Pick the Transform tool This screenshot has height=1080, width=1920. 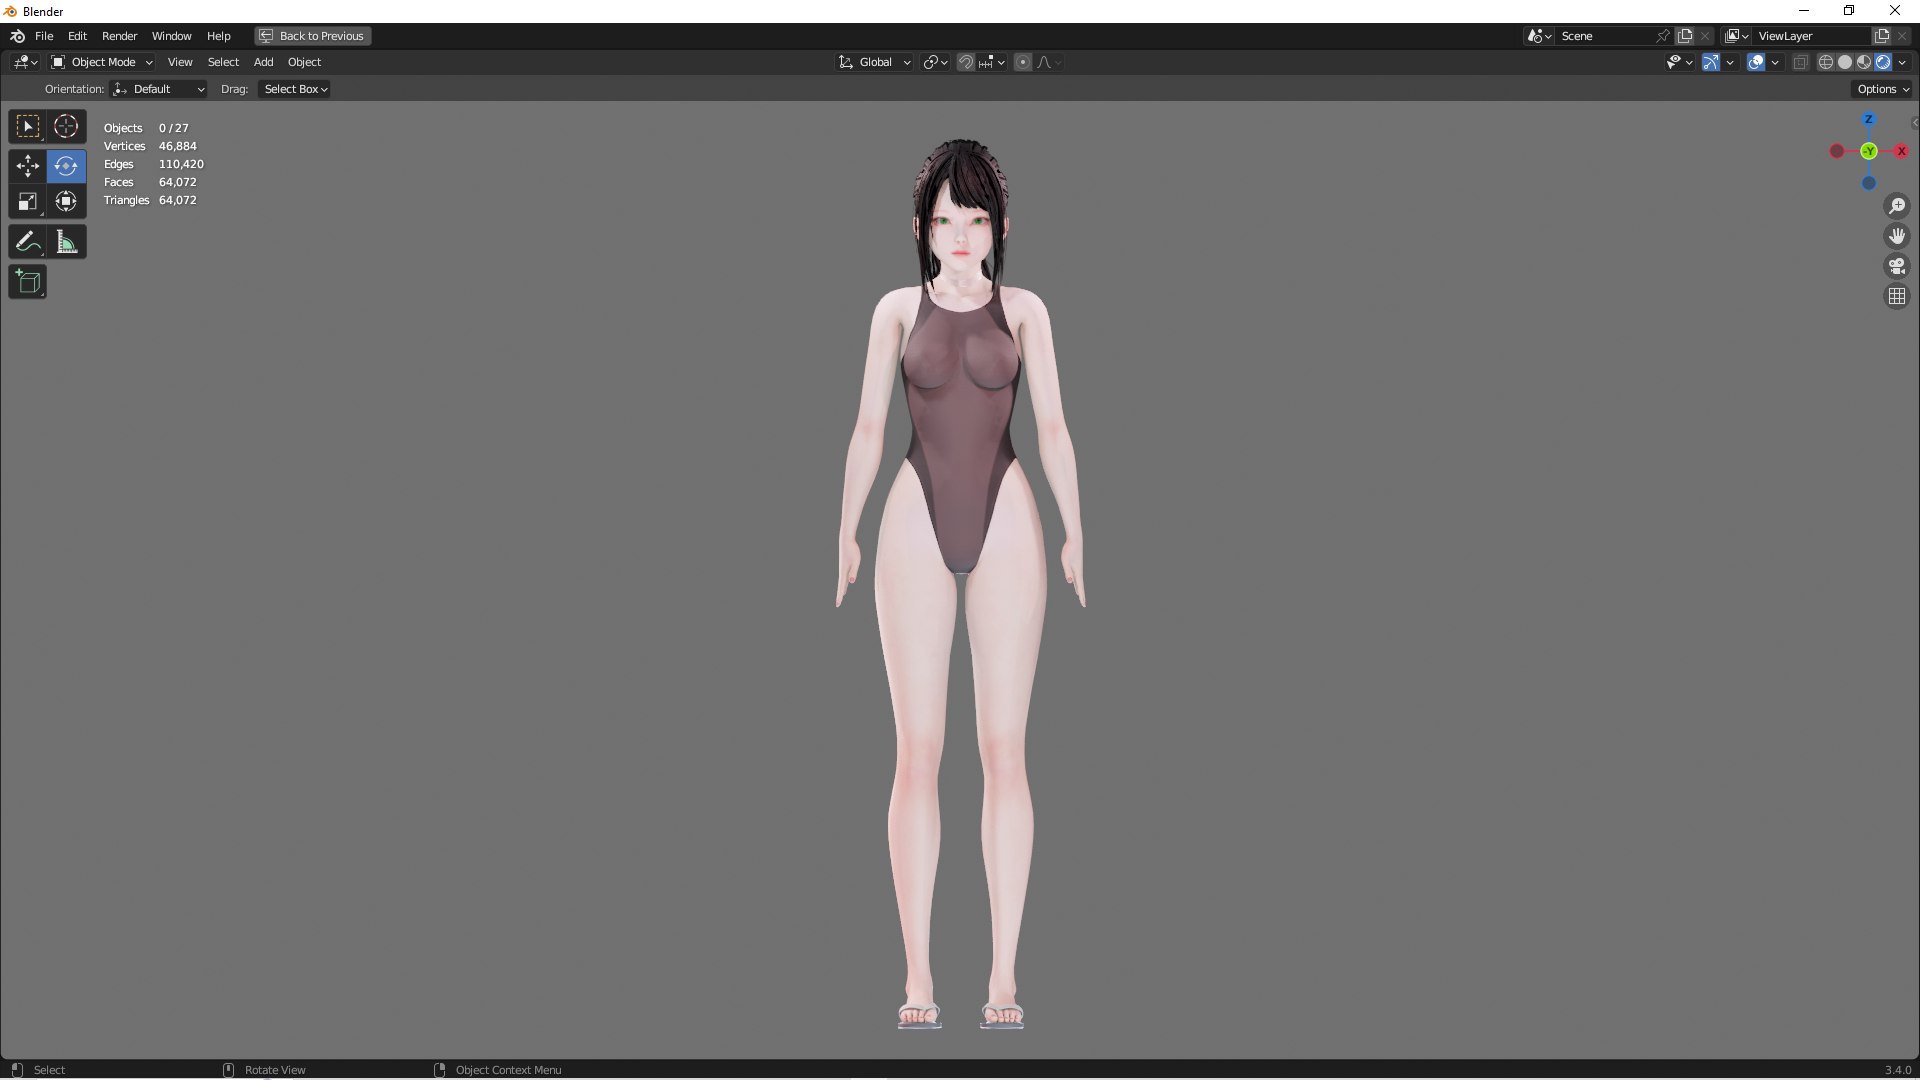click(66, 202)
